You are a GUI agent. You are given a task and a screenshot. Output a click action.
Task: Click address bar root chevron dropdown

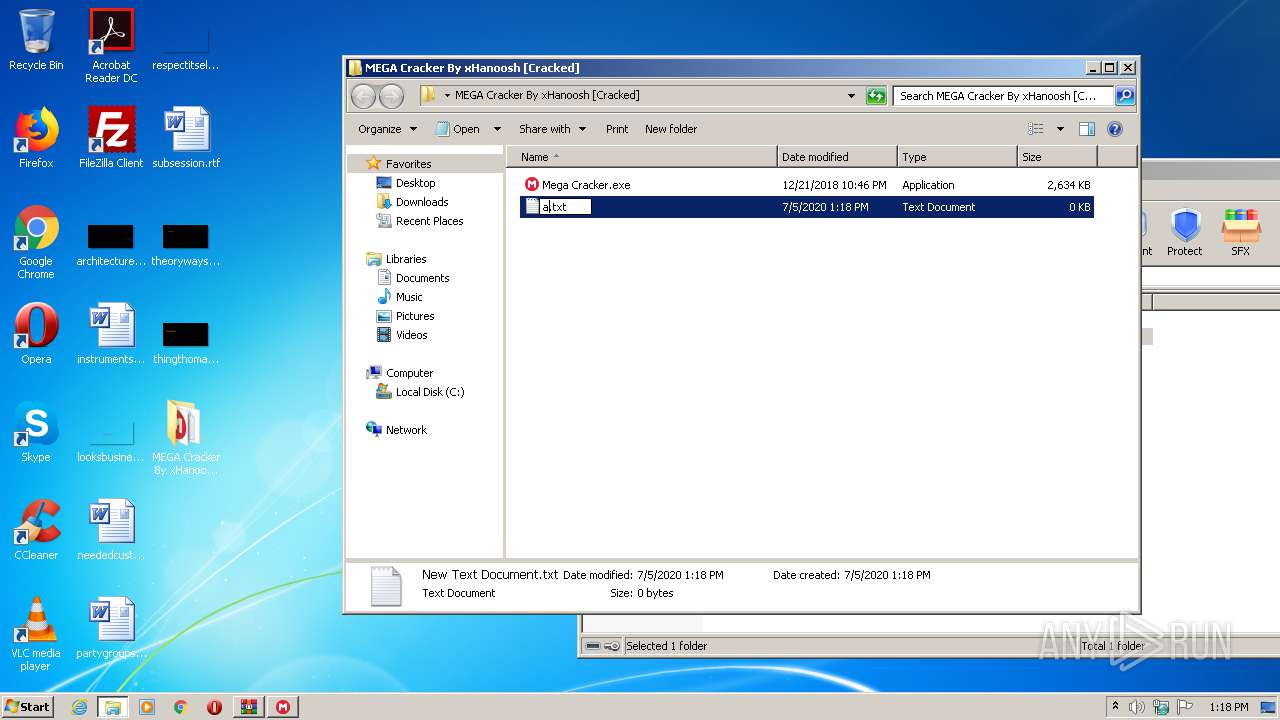coord(447,96)
